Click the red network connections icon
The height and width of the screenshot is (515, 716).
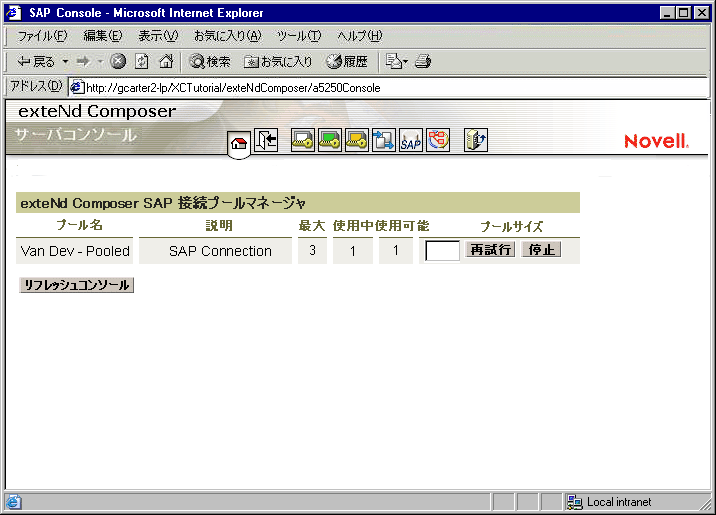pyautogui.click(x=438, y=140)
